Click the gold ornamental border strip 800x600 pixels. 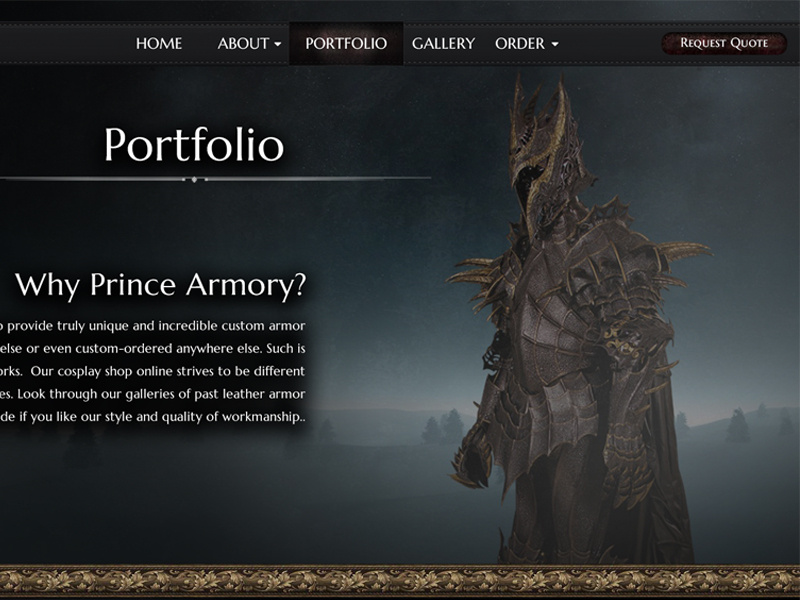coord(400,581)
